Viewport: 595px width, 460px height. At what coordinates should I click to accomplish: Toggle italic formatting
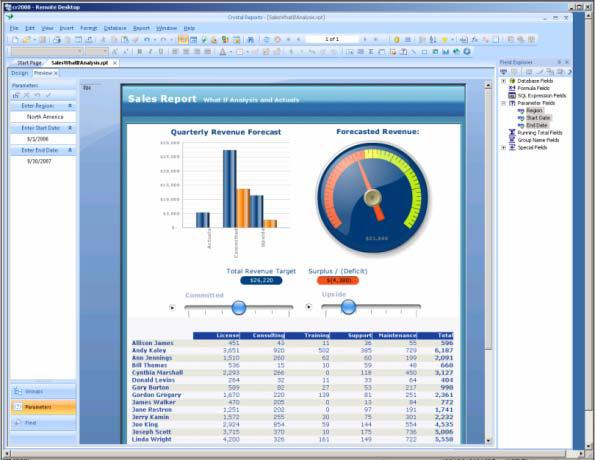tap(150, 52)
